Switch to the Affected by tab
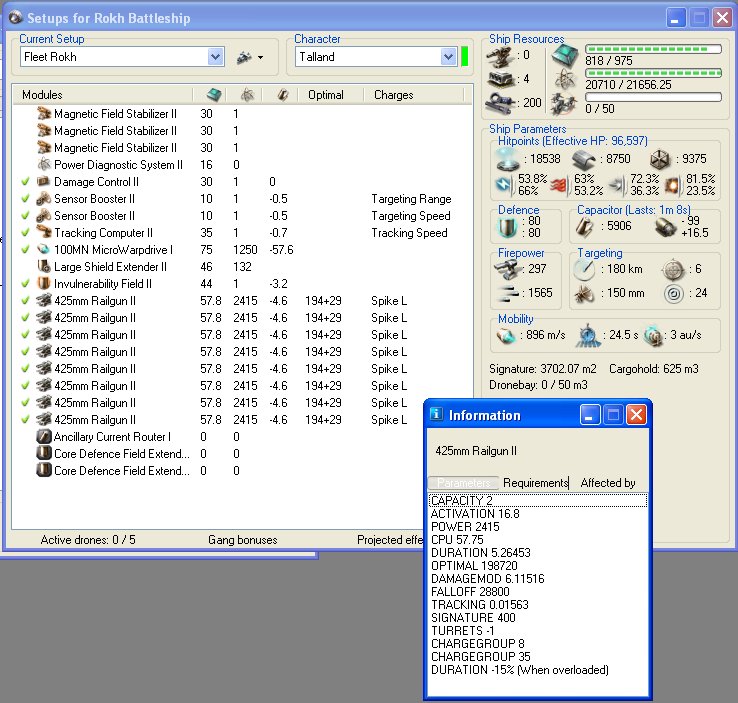The image size is (738, 703). [x=608, y=483]
